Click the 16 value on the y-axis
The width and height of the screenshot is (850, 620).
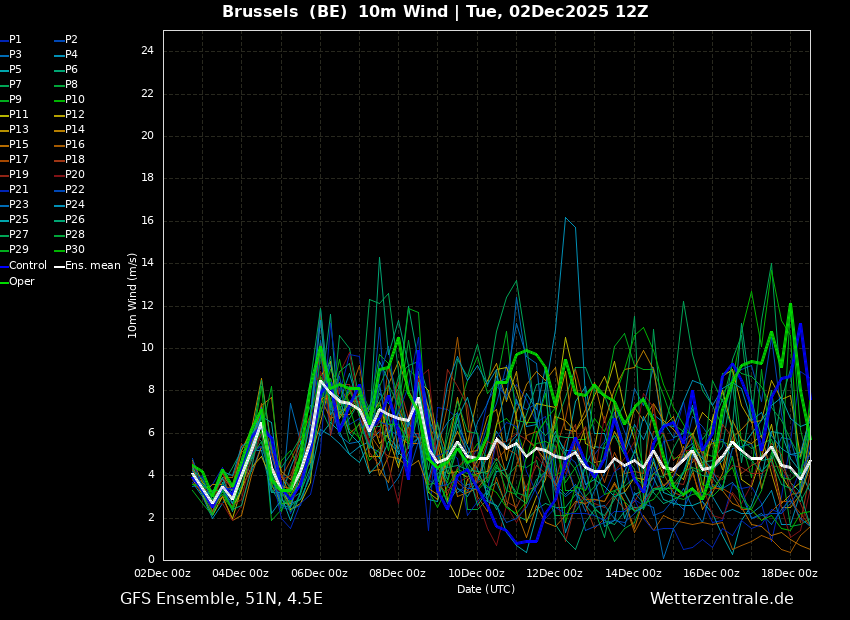(147, 221)
